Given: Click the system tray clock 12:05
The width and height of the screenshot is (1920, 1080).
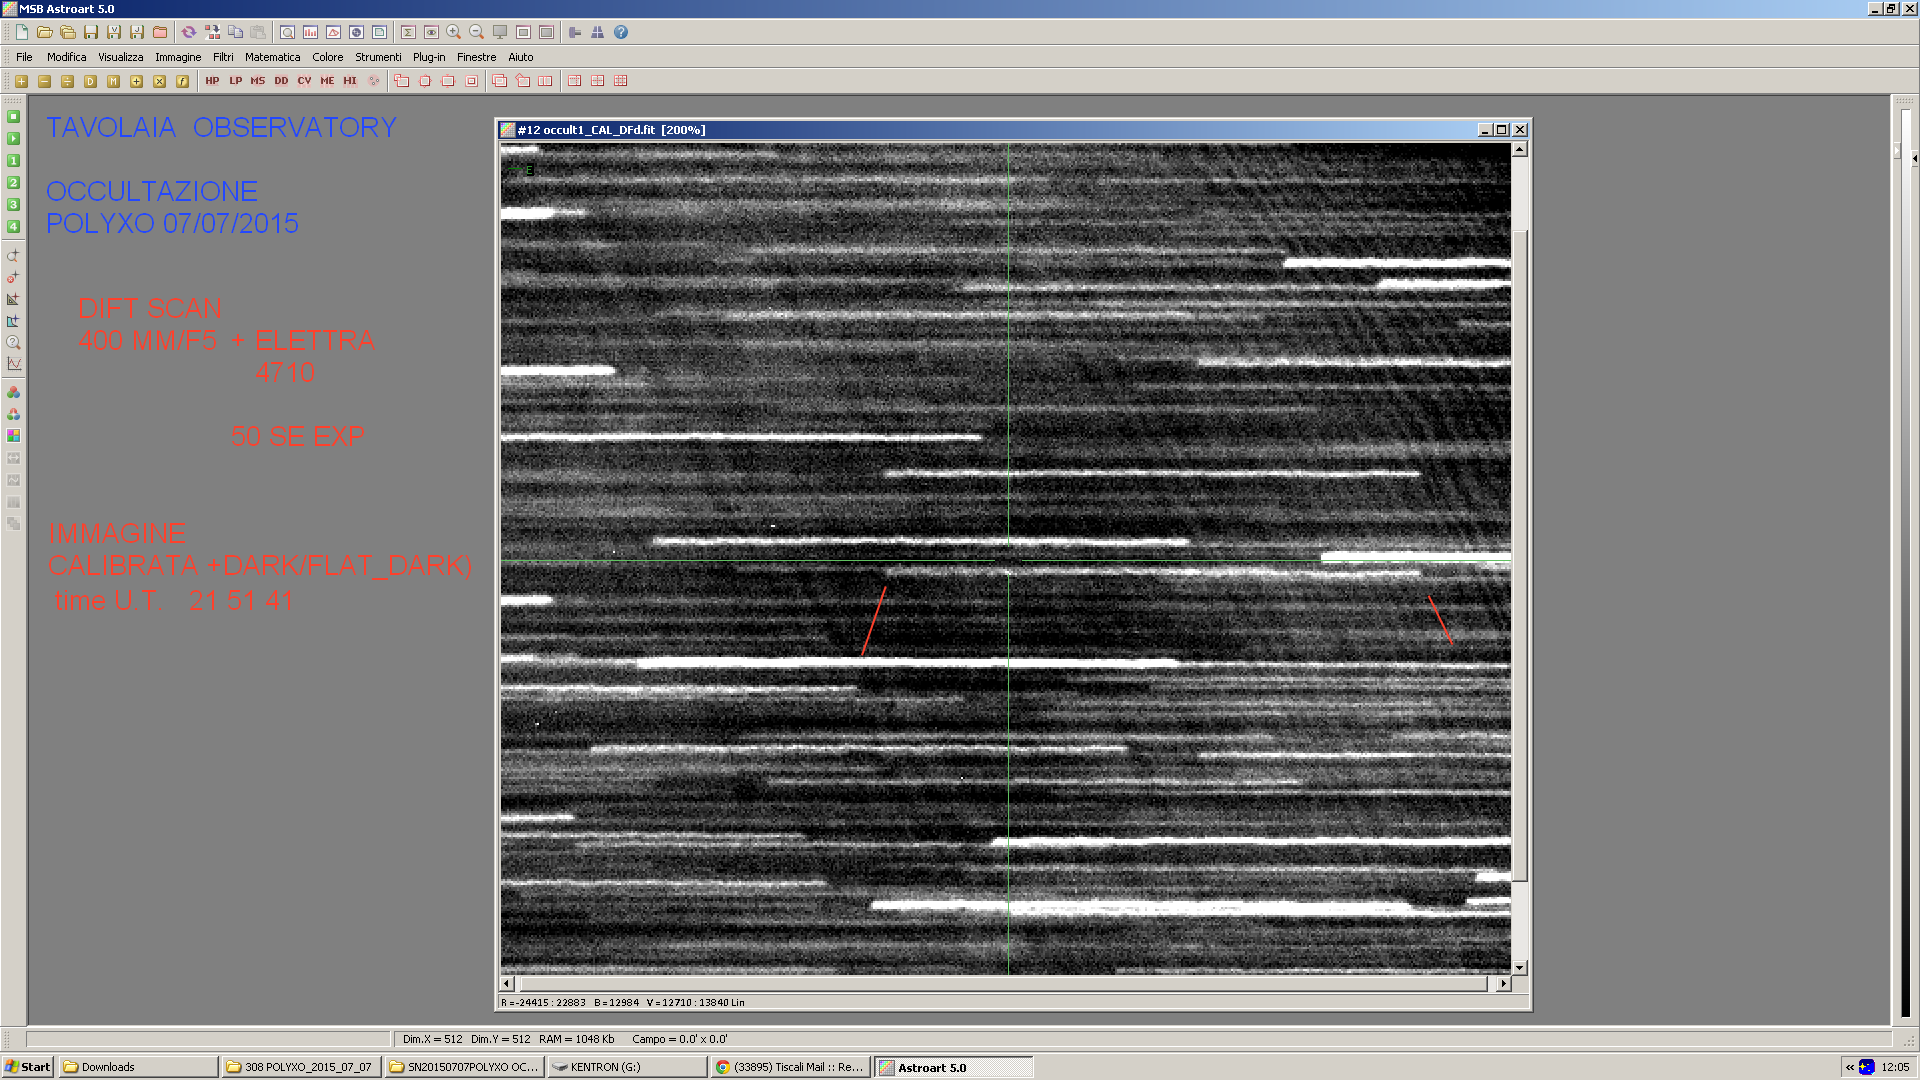Looking at the screenshot, I should 1895,1067.
